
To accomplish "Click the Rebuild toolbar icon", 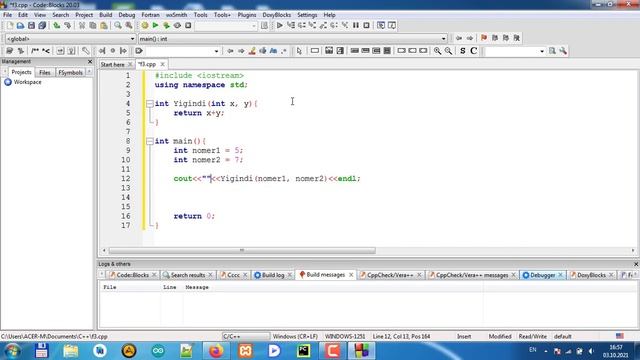I will coord(177,26).
